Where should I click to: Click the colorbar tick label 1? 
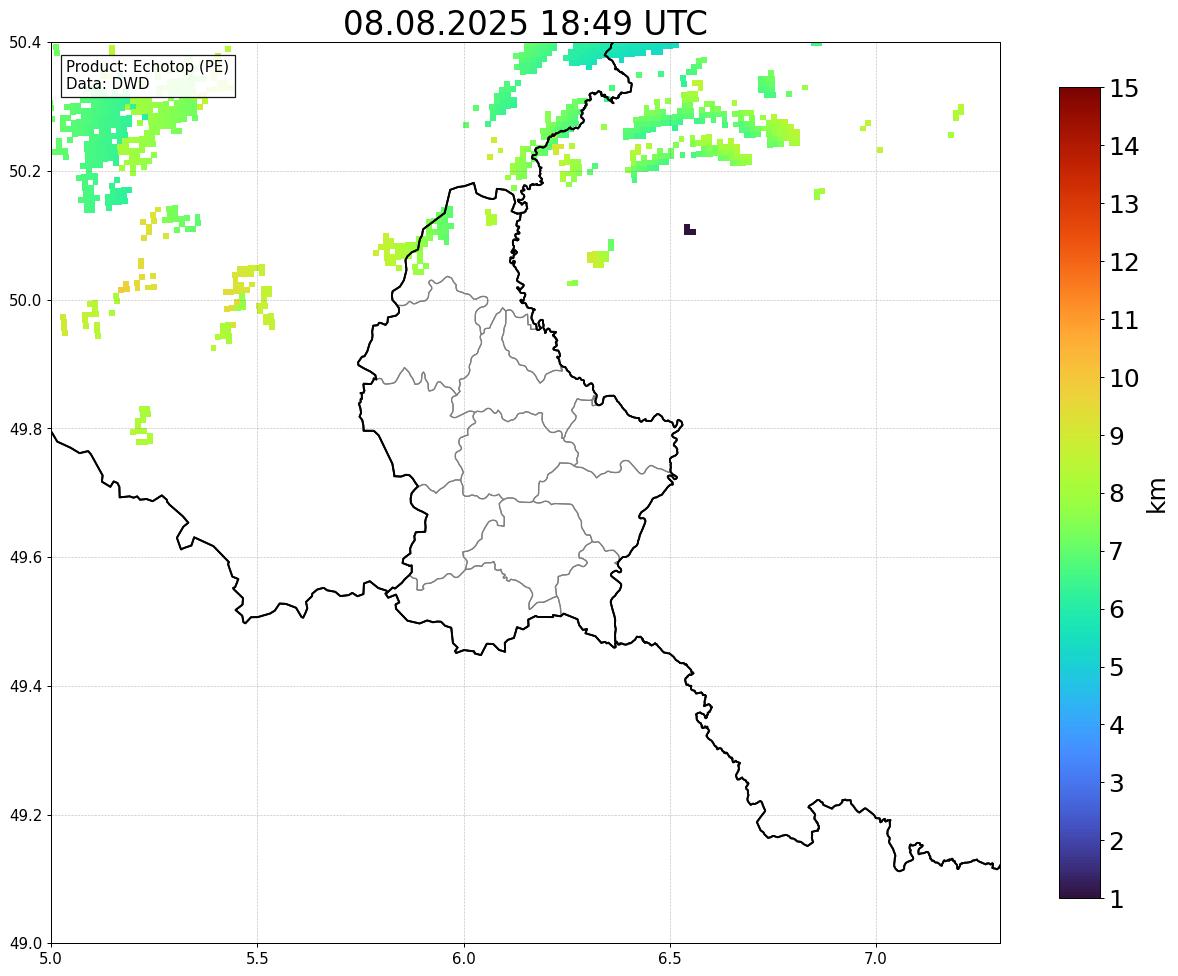pyautogui.click(x=1116, y=899)
